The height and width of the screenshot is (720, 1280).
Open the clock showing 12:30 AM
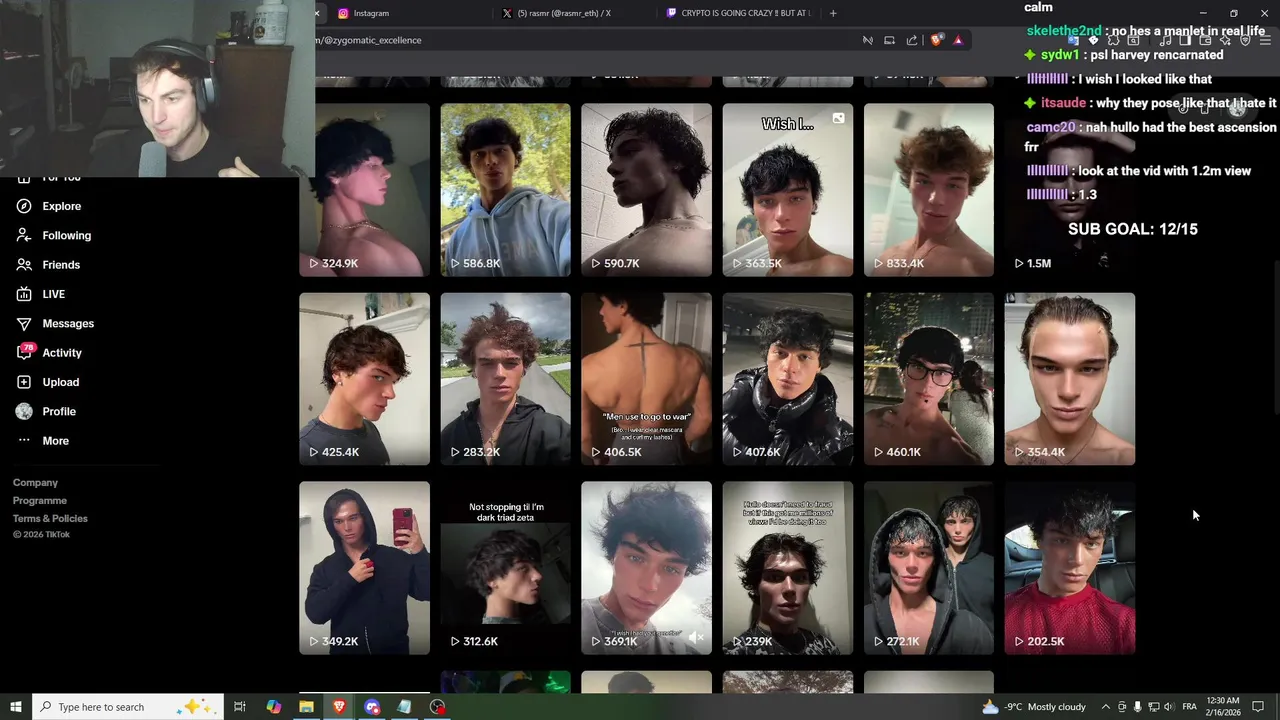tap(1223, 707)
